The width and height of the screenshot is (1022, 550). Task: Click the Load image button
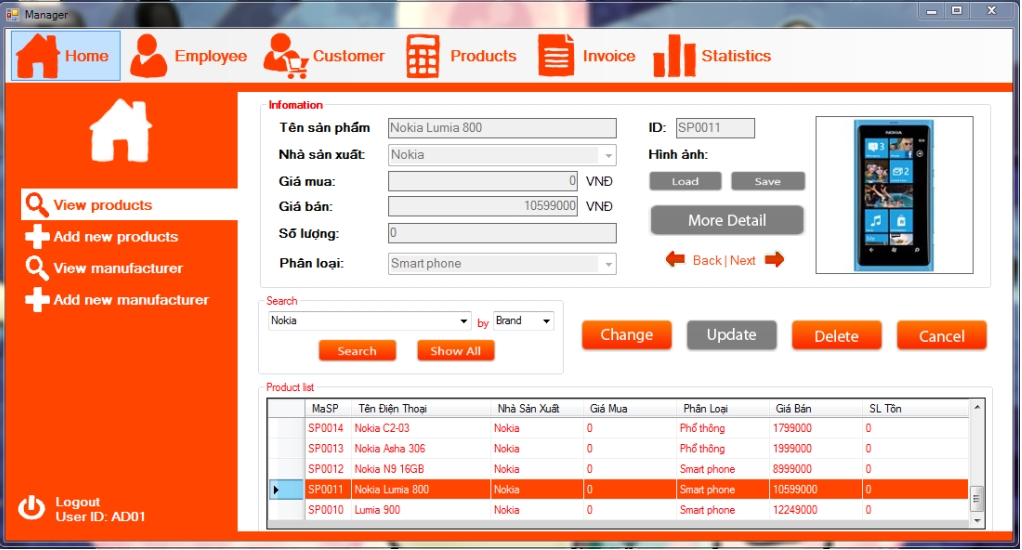685,181
